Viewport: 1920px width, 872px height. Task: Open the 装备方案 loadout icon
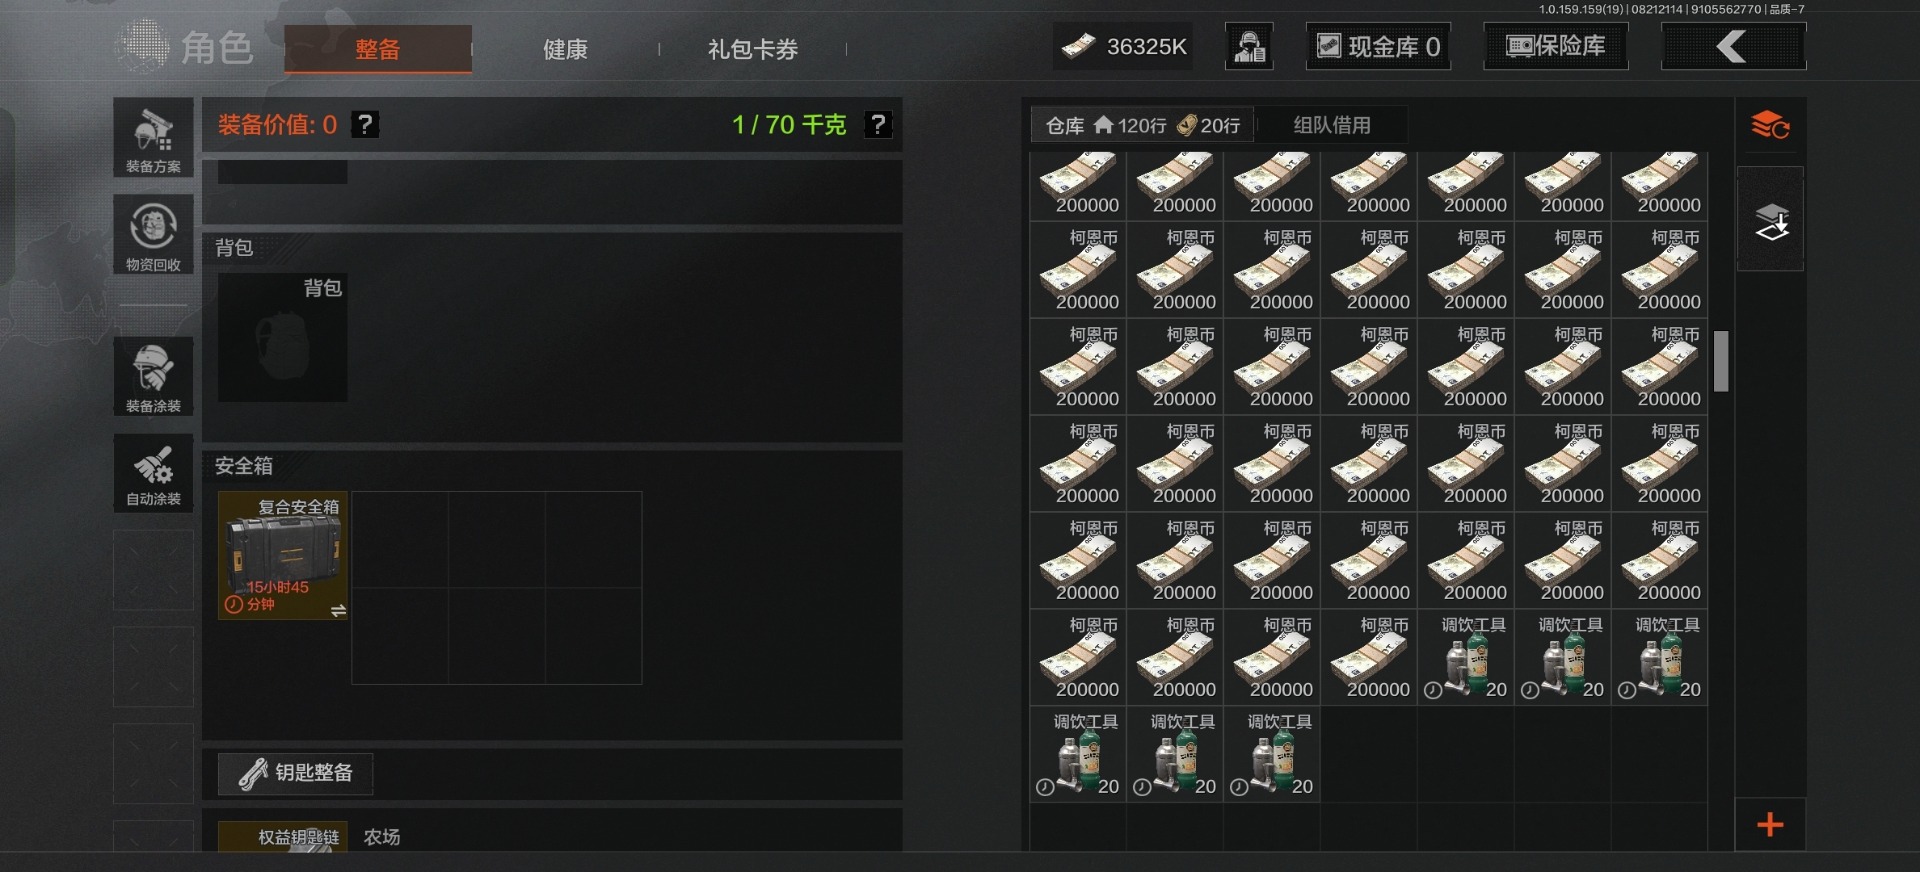coord(153,138)
